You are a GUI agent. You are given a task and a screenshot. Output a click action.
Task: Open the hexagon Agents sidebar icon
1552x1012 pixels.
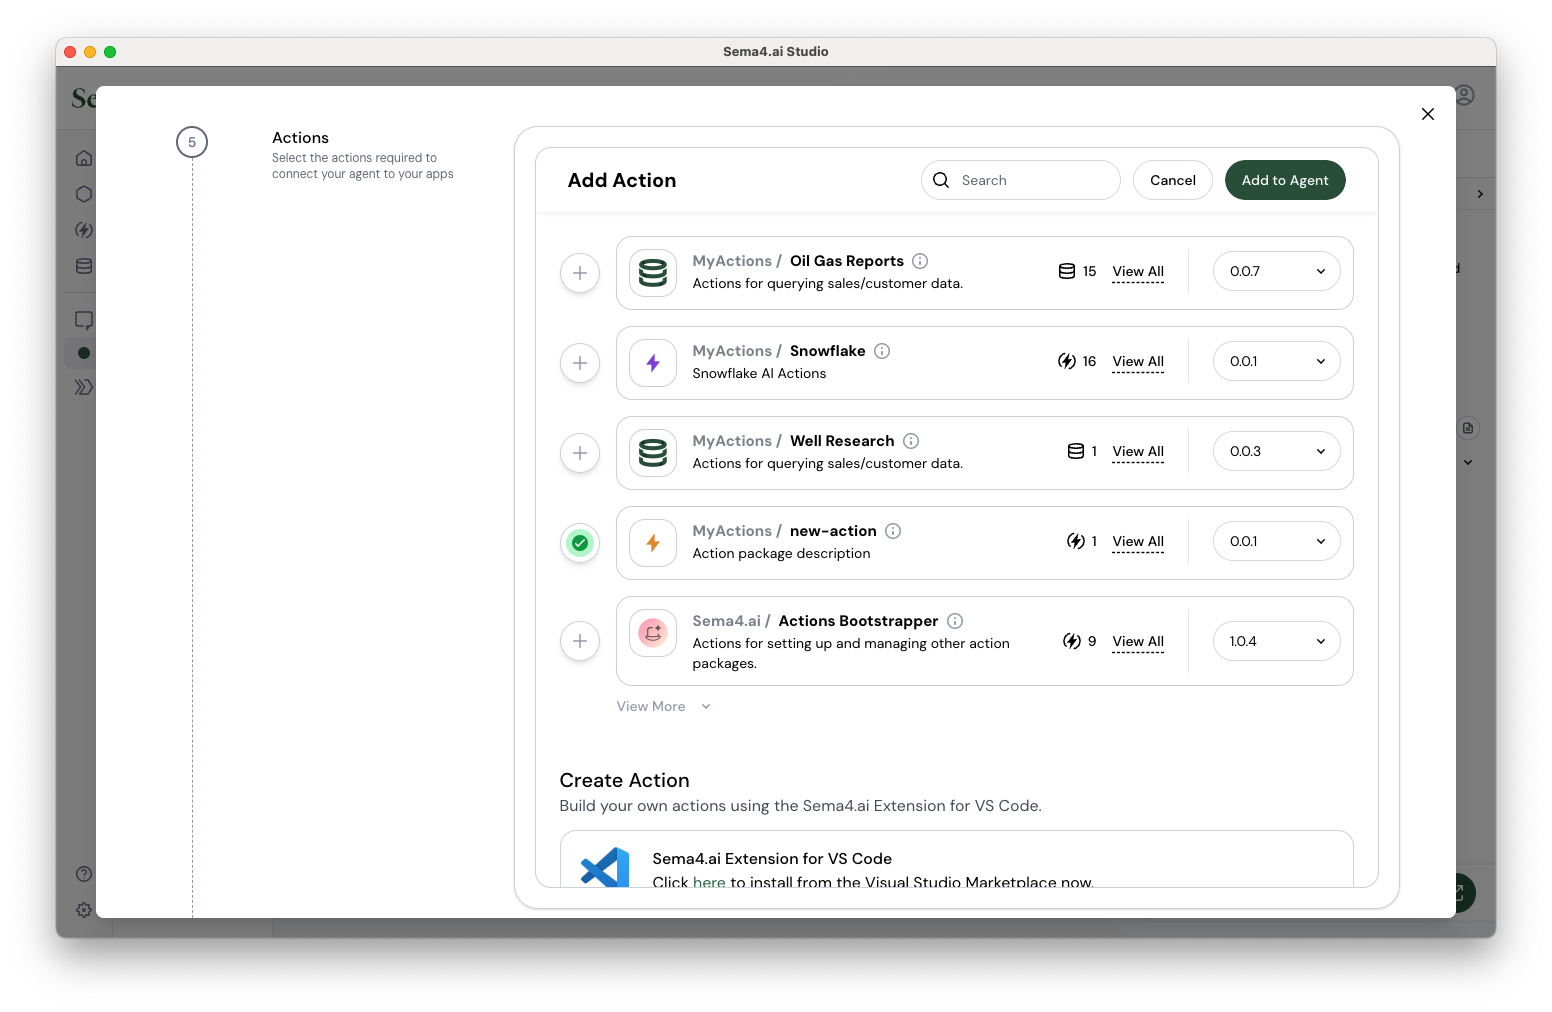84,194
